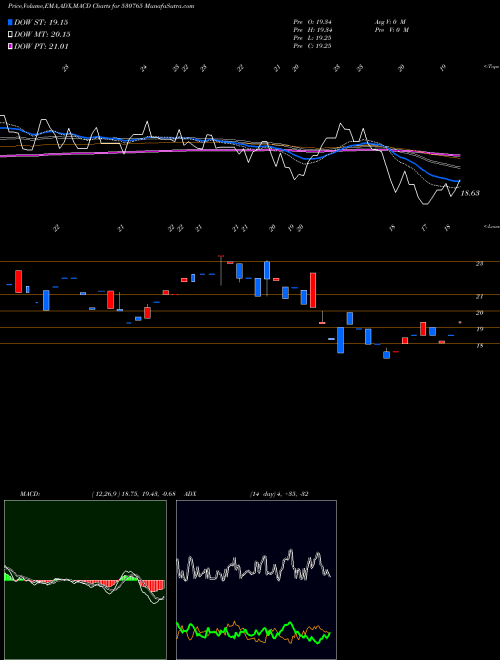Click the 'Pre O: 19.34' value
The width and height of the screenshot is (500, 660).
[312, 22]
